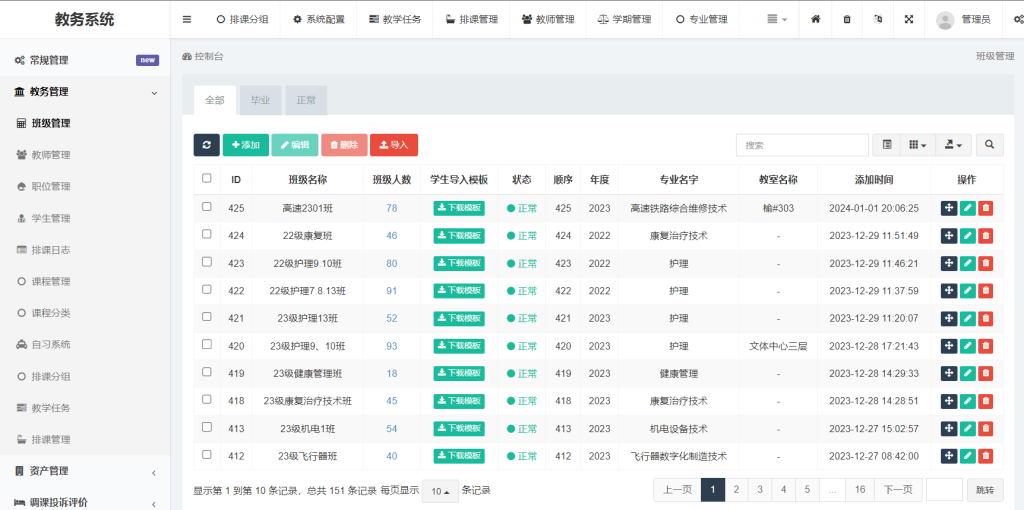Click the 编辑 button in toolbar
The height and width of the screenshot is (510, 1024).
pyautogui.click(x=295, y=145)
